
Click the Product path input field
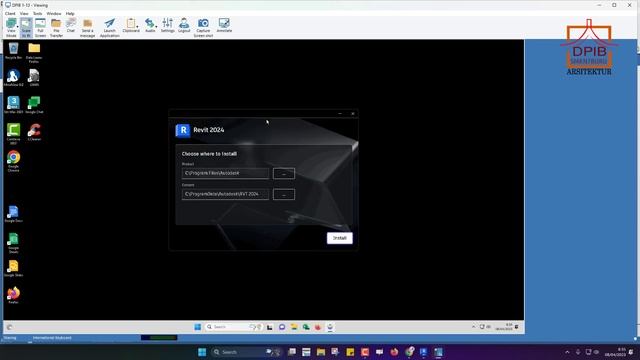225,173
